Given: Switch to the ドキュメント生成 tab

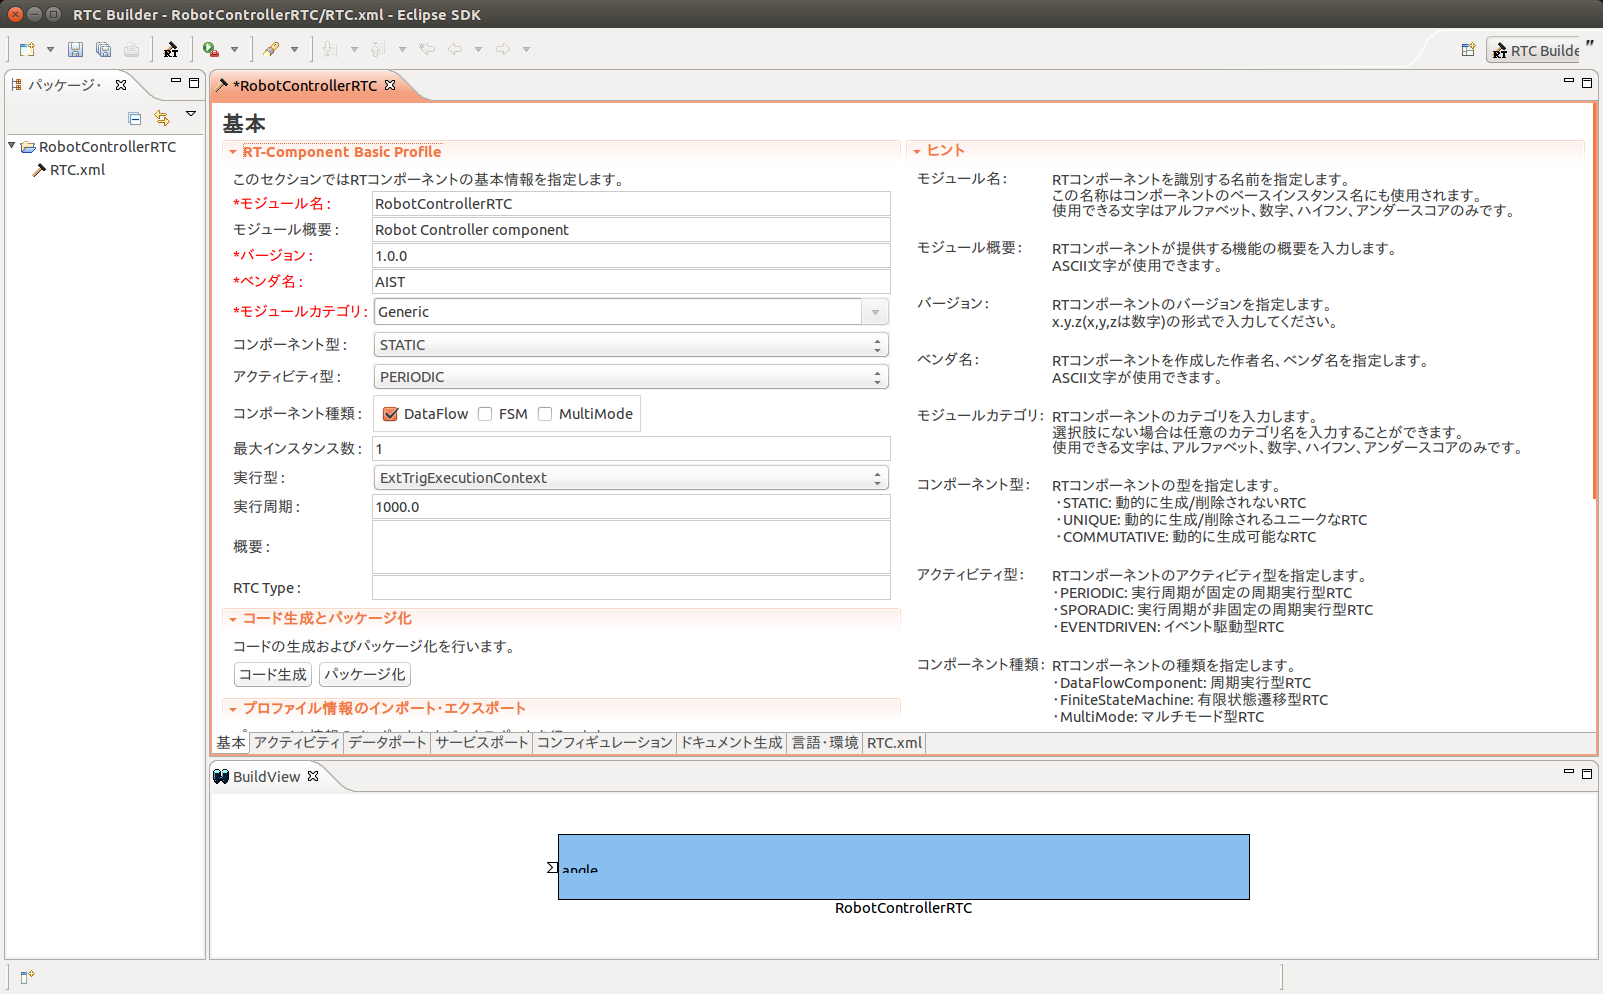Looking at the screenshot, I should [x=732, y=743].
